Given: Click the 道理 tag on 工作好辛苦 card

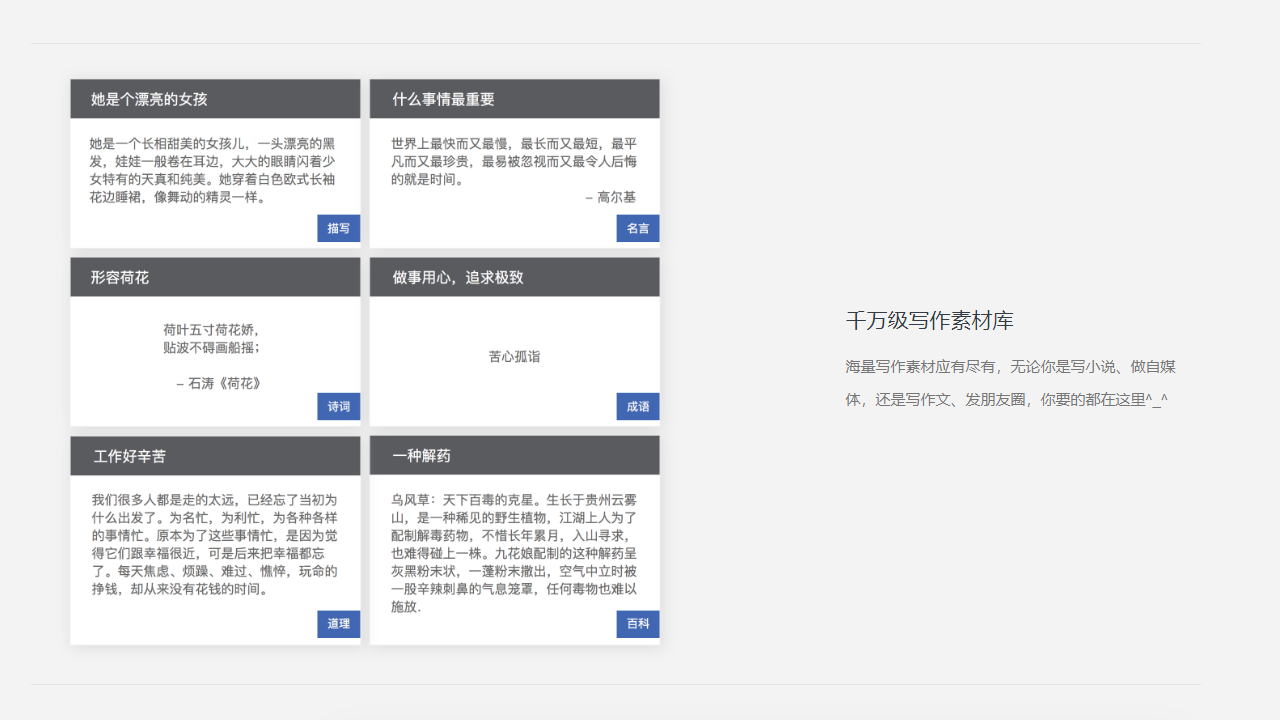Looking at the screenshot, I should pos(338,624).
